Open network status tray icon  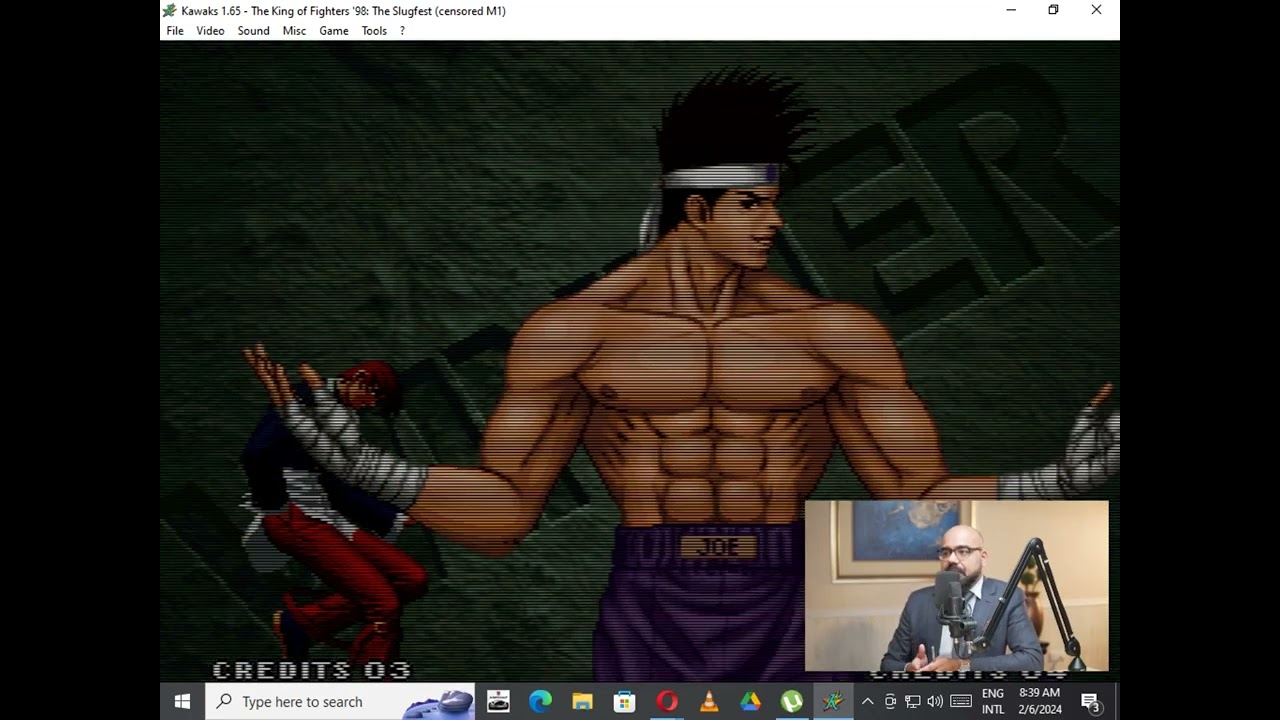[912, 702]
